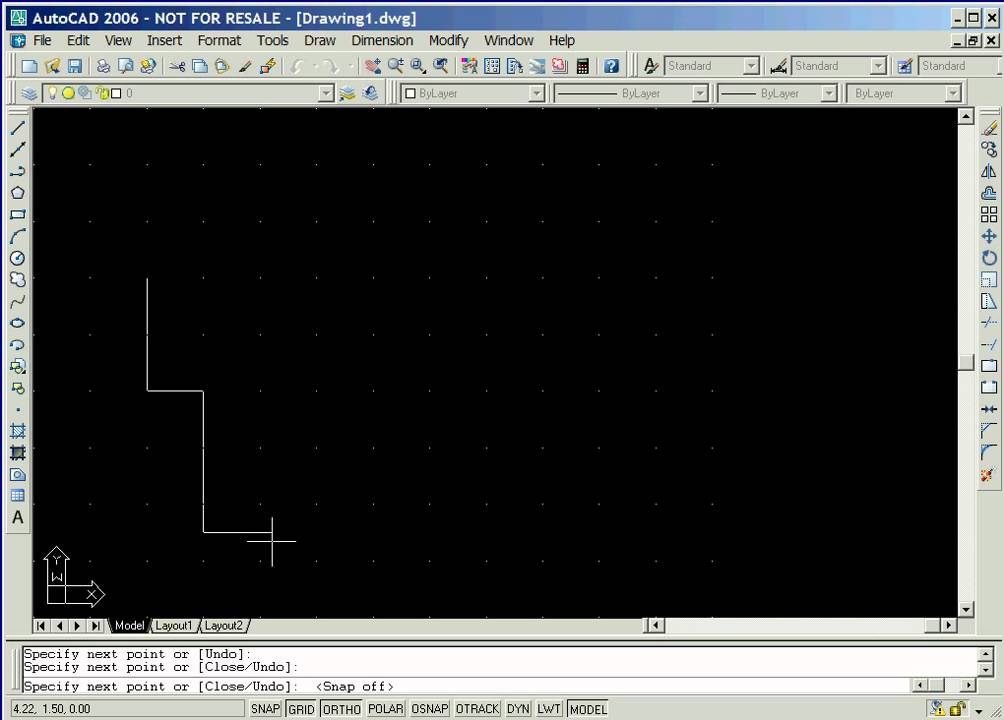Open the ByLayer color dropdown

[537, 94]
